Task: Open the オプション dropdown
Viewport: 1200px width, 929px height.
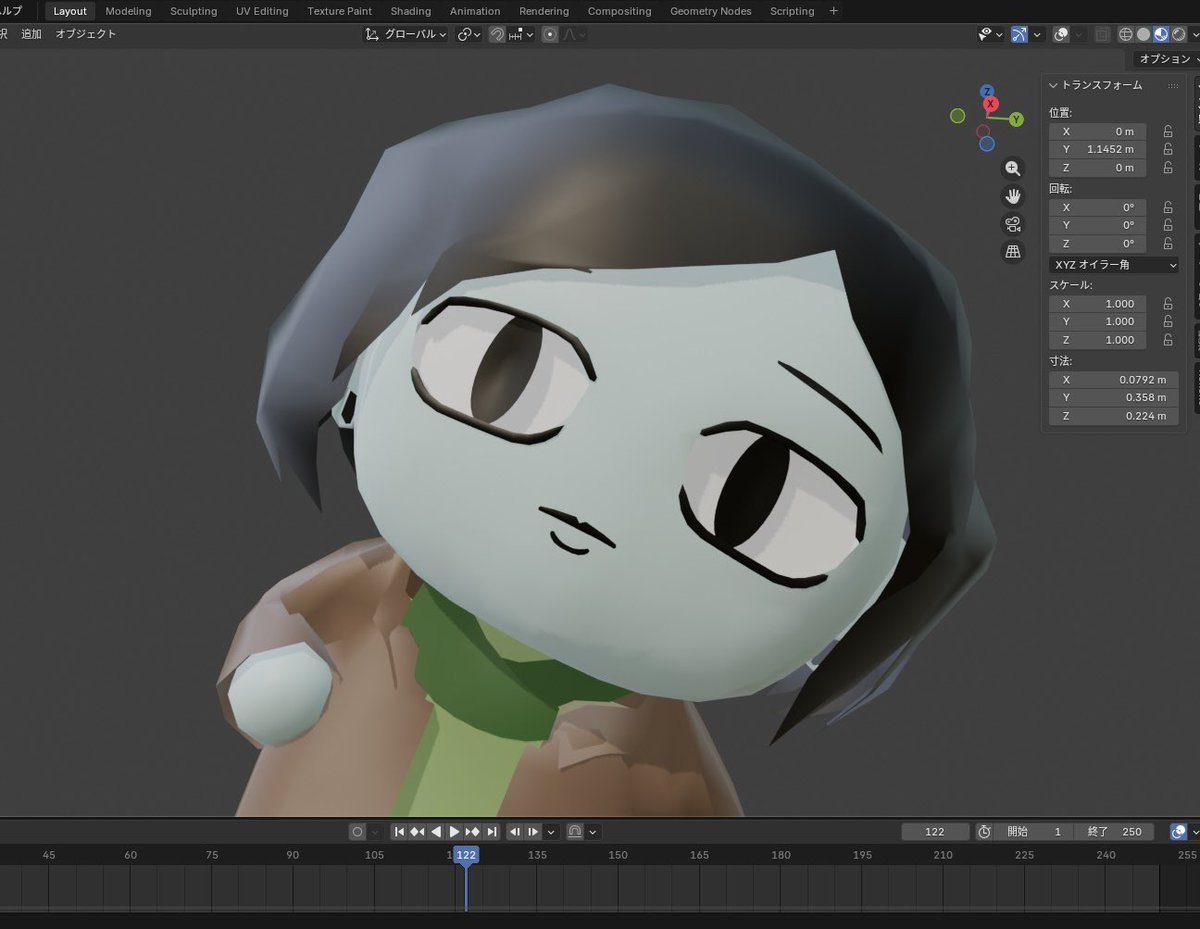Action: [x=1168, y=59]
